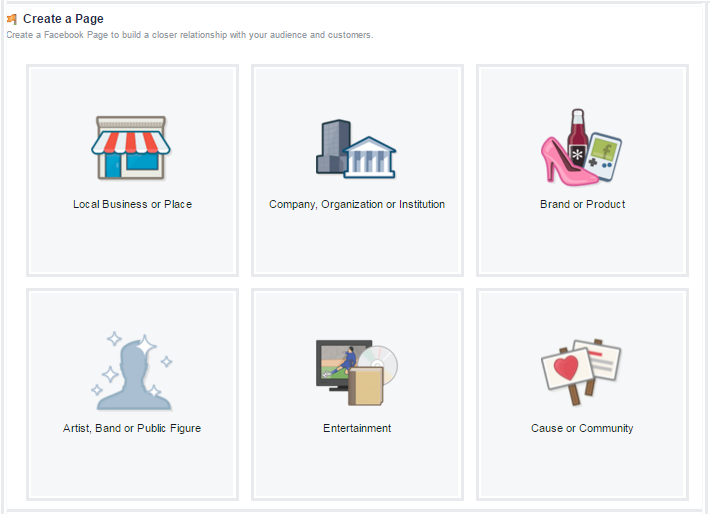Choose the sparkling silhouette artist icon
710x514 pixels.
tap(132, 371)
